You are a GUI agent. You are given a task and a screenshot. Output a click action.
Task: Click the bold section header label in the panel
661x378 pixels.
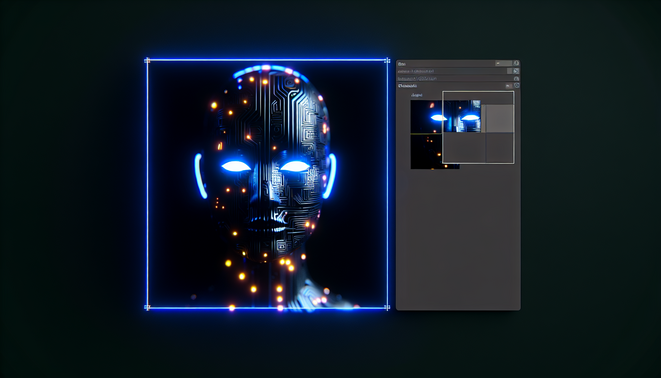tap(407, 86)
